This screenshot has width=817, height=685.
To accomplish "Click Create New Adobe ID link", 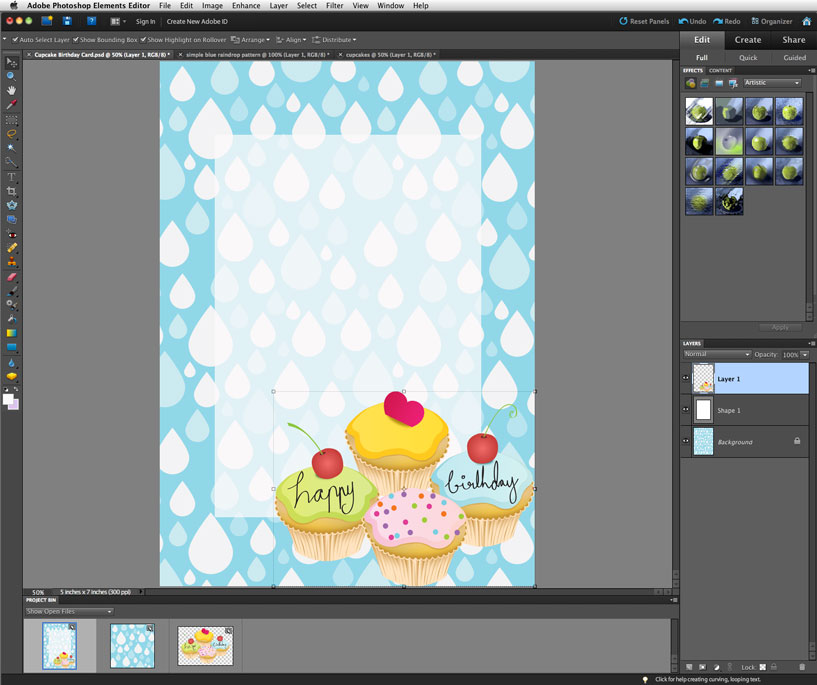I will (197, 21).
